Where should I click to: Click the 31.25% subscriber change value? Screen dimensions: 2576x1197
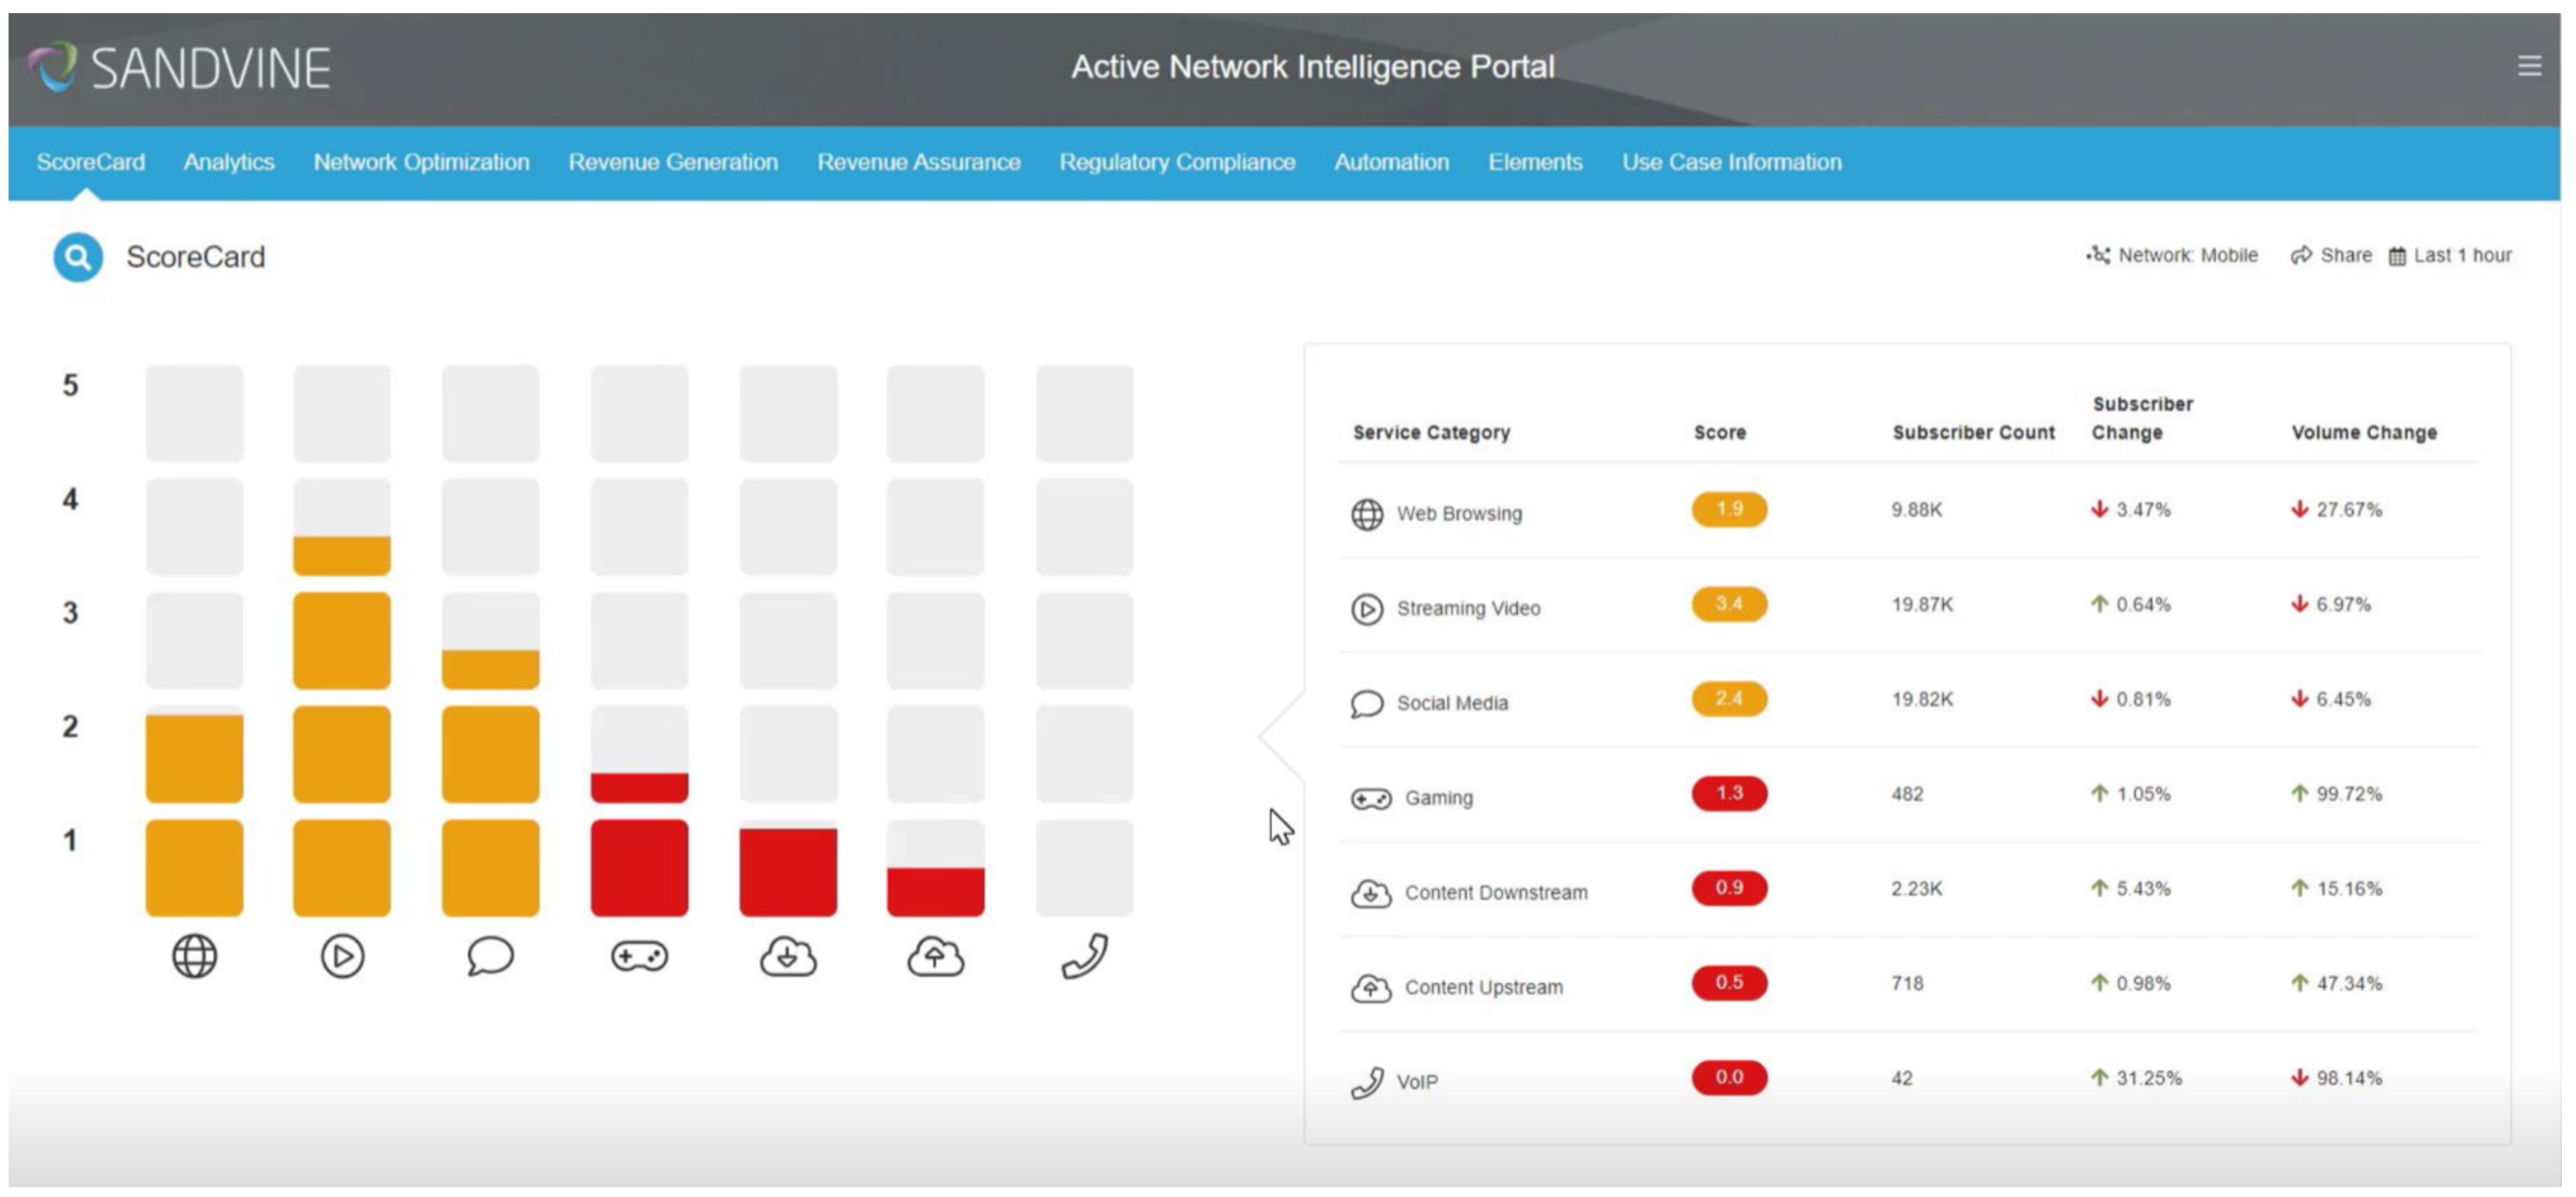pyautogui.click(x=2149, y=1078)
